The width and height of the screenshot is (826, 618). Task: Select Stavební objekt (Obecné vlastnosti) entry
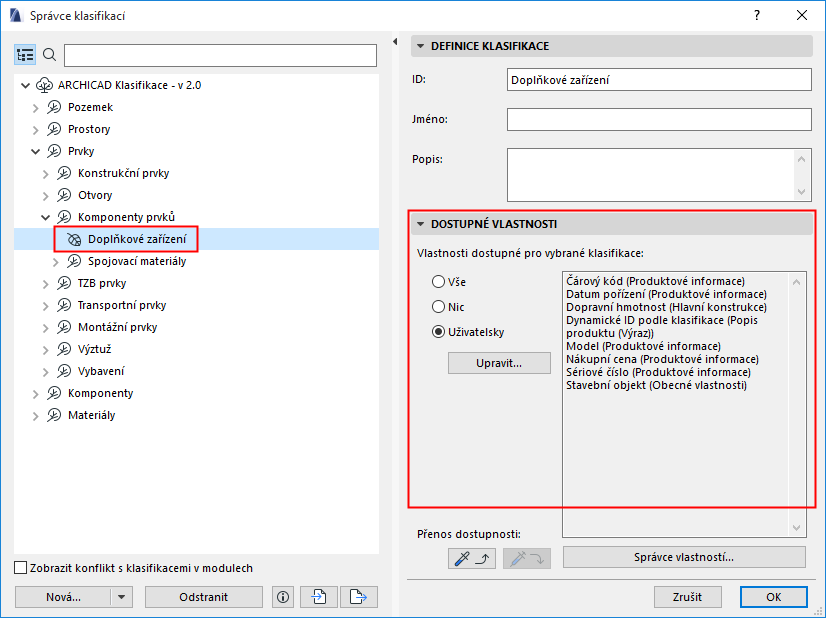click(656, 386)
